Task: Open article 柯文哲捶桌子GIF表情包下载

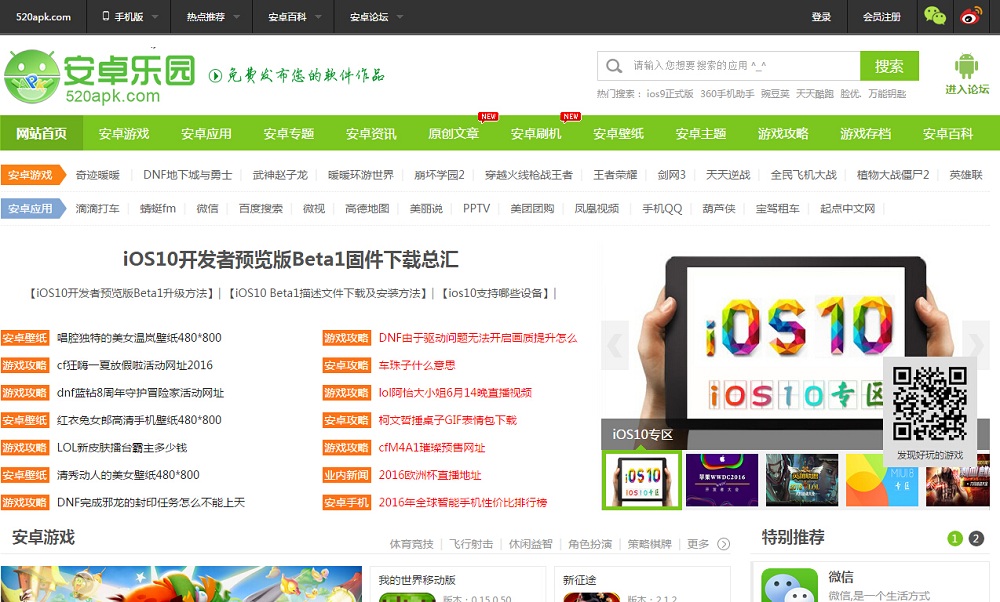Action: pos(448,420)
